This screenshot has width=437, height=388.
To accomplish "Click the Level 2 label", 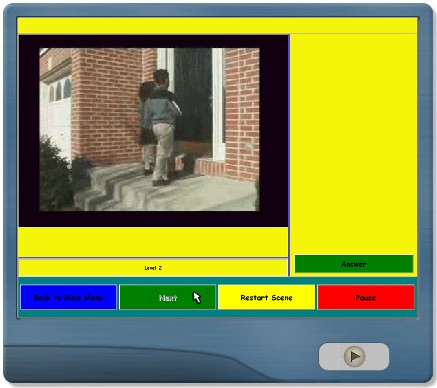I will click(x=153, y=268).
